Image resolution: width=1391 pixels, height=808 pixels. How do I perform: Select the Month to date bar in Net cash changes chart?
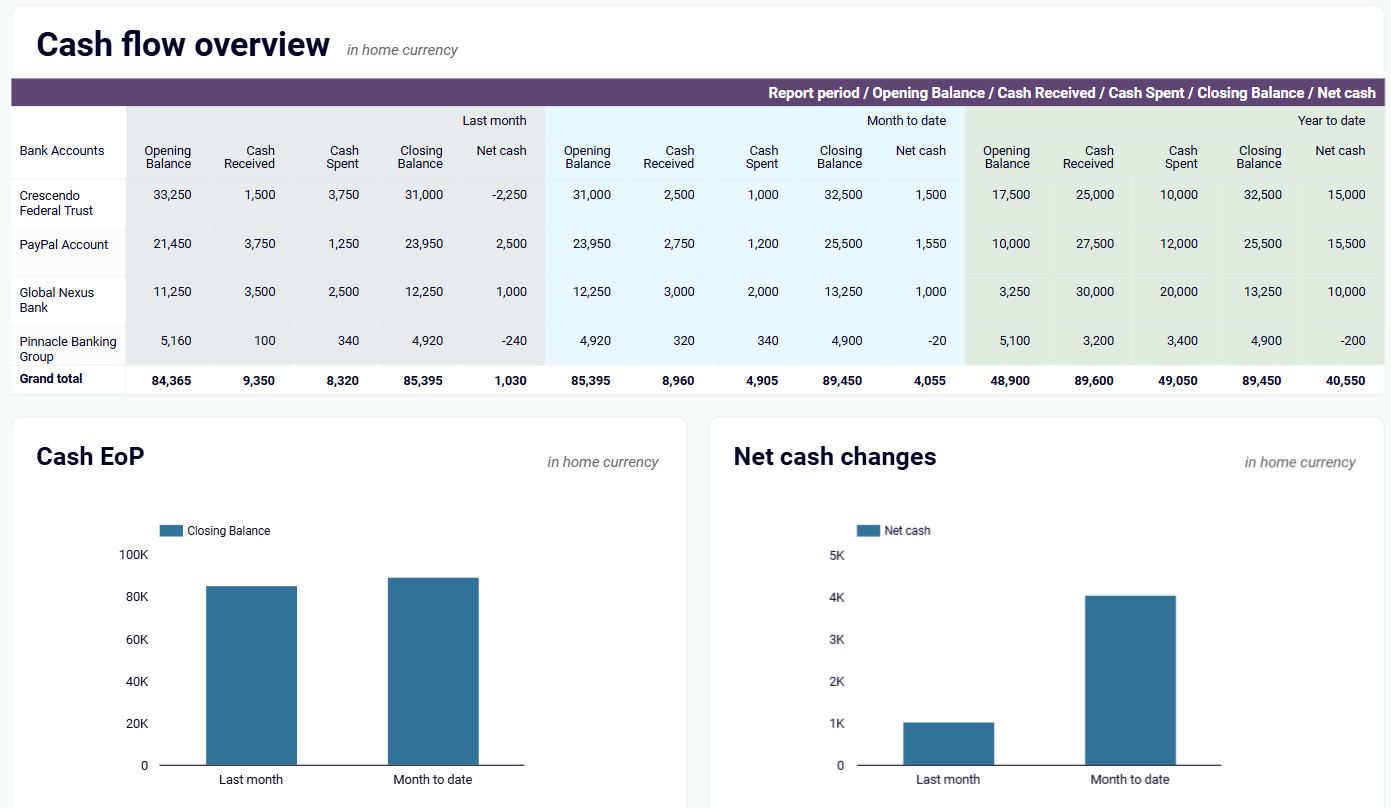[x=1130, y=681]
